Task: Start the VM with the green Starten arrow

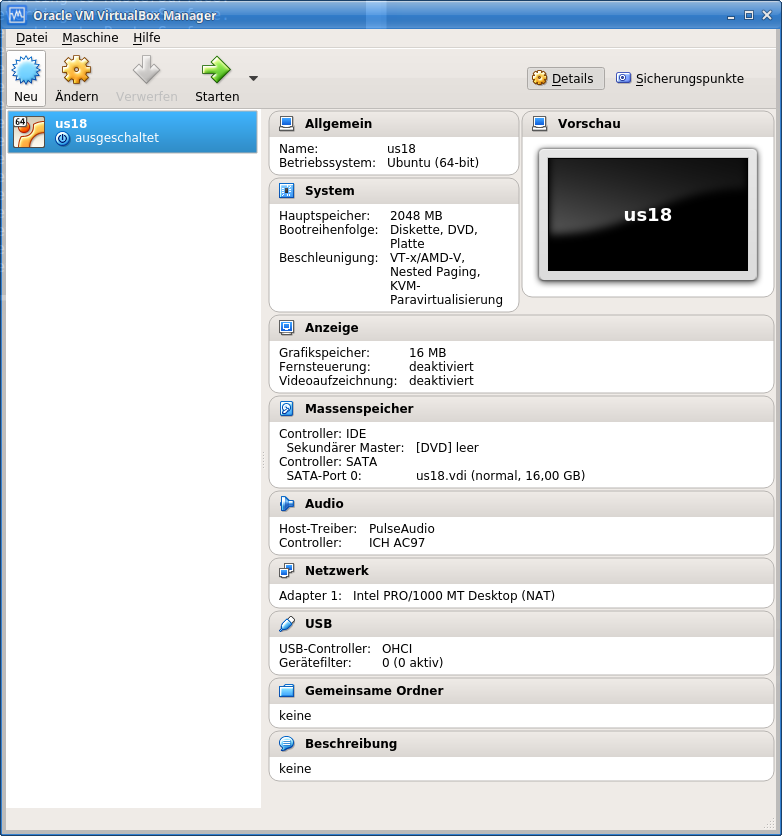Action: tap(216, 70)
